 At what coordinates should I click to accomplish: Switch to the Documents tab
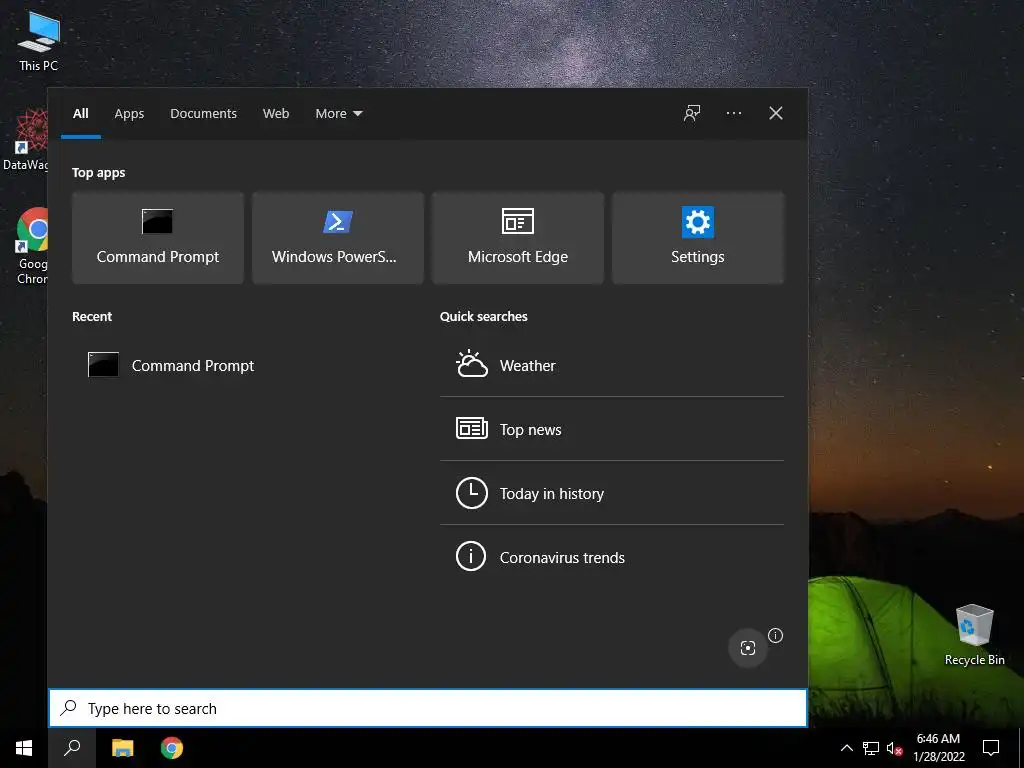click(203, 114)
